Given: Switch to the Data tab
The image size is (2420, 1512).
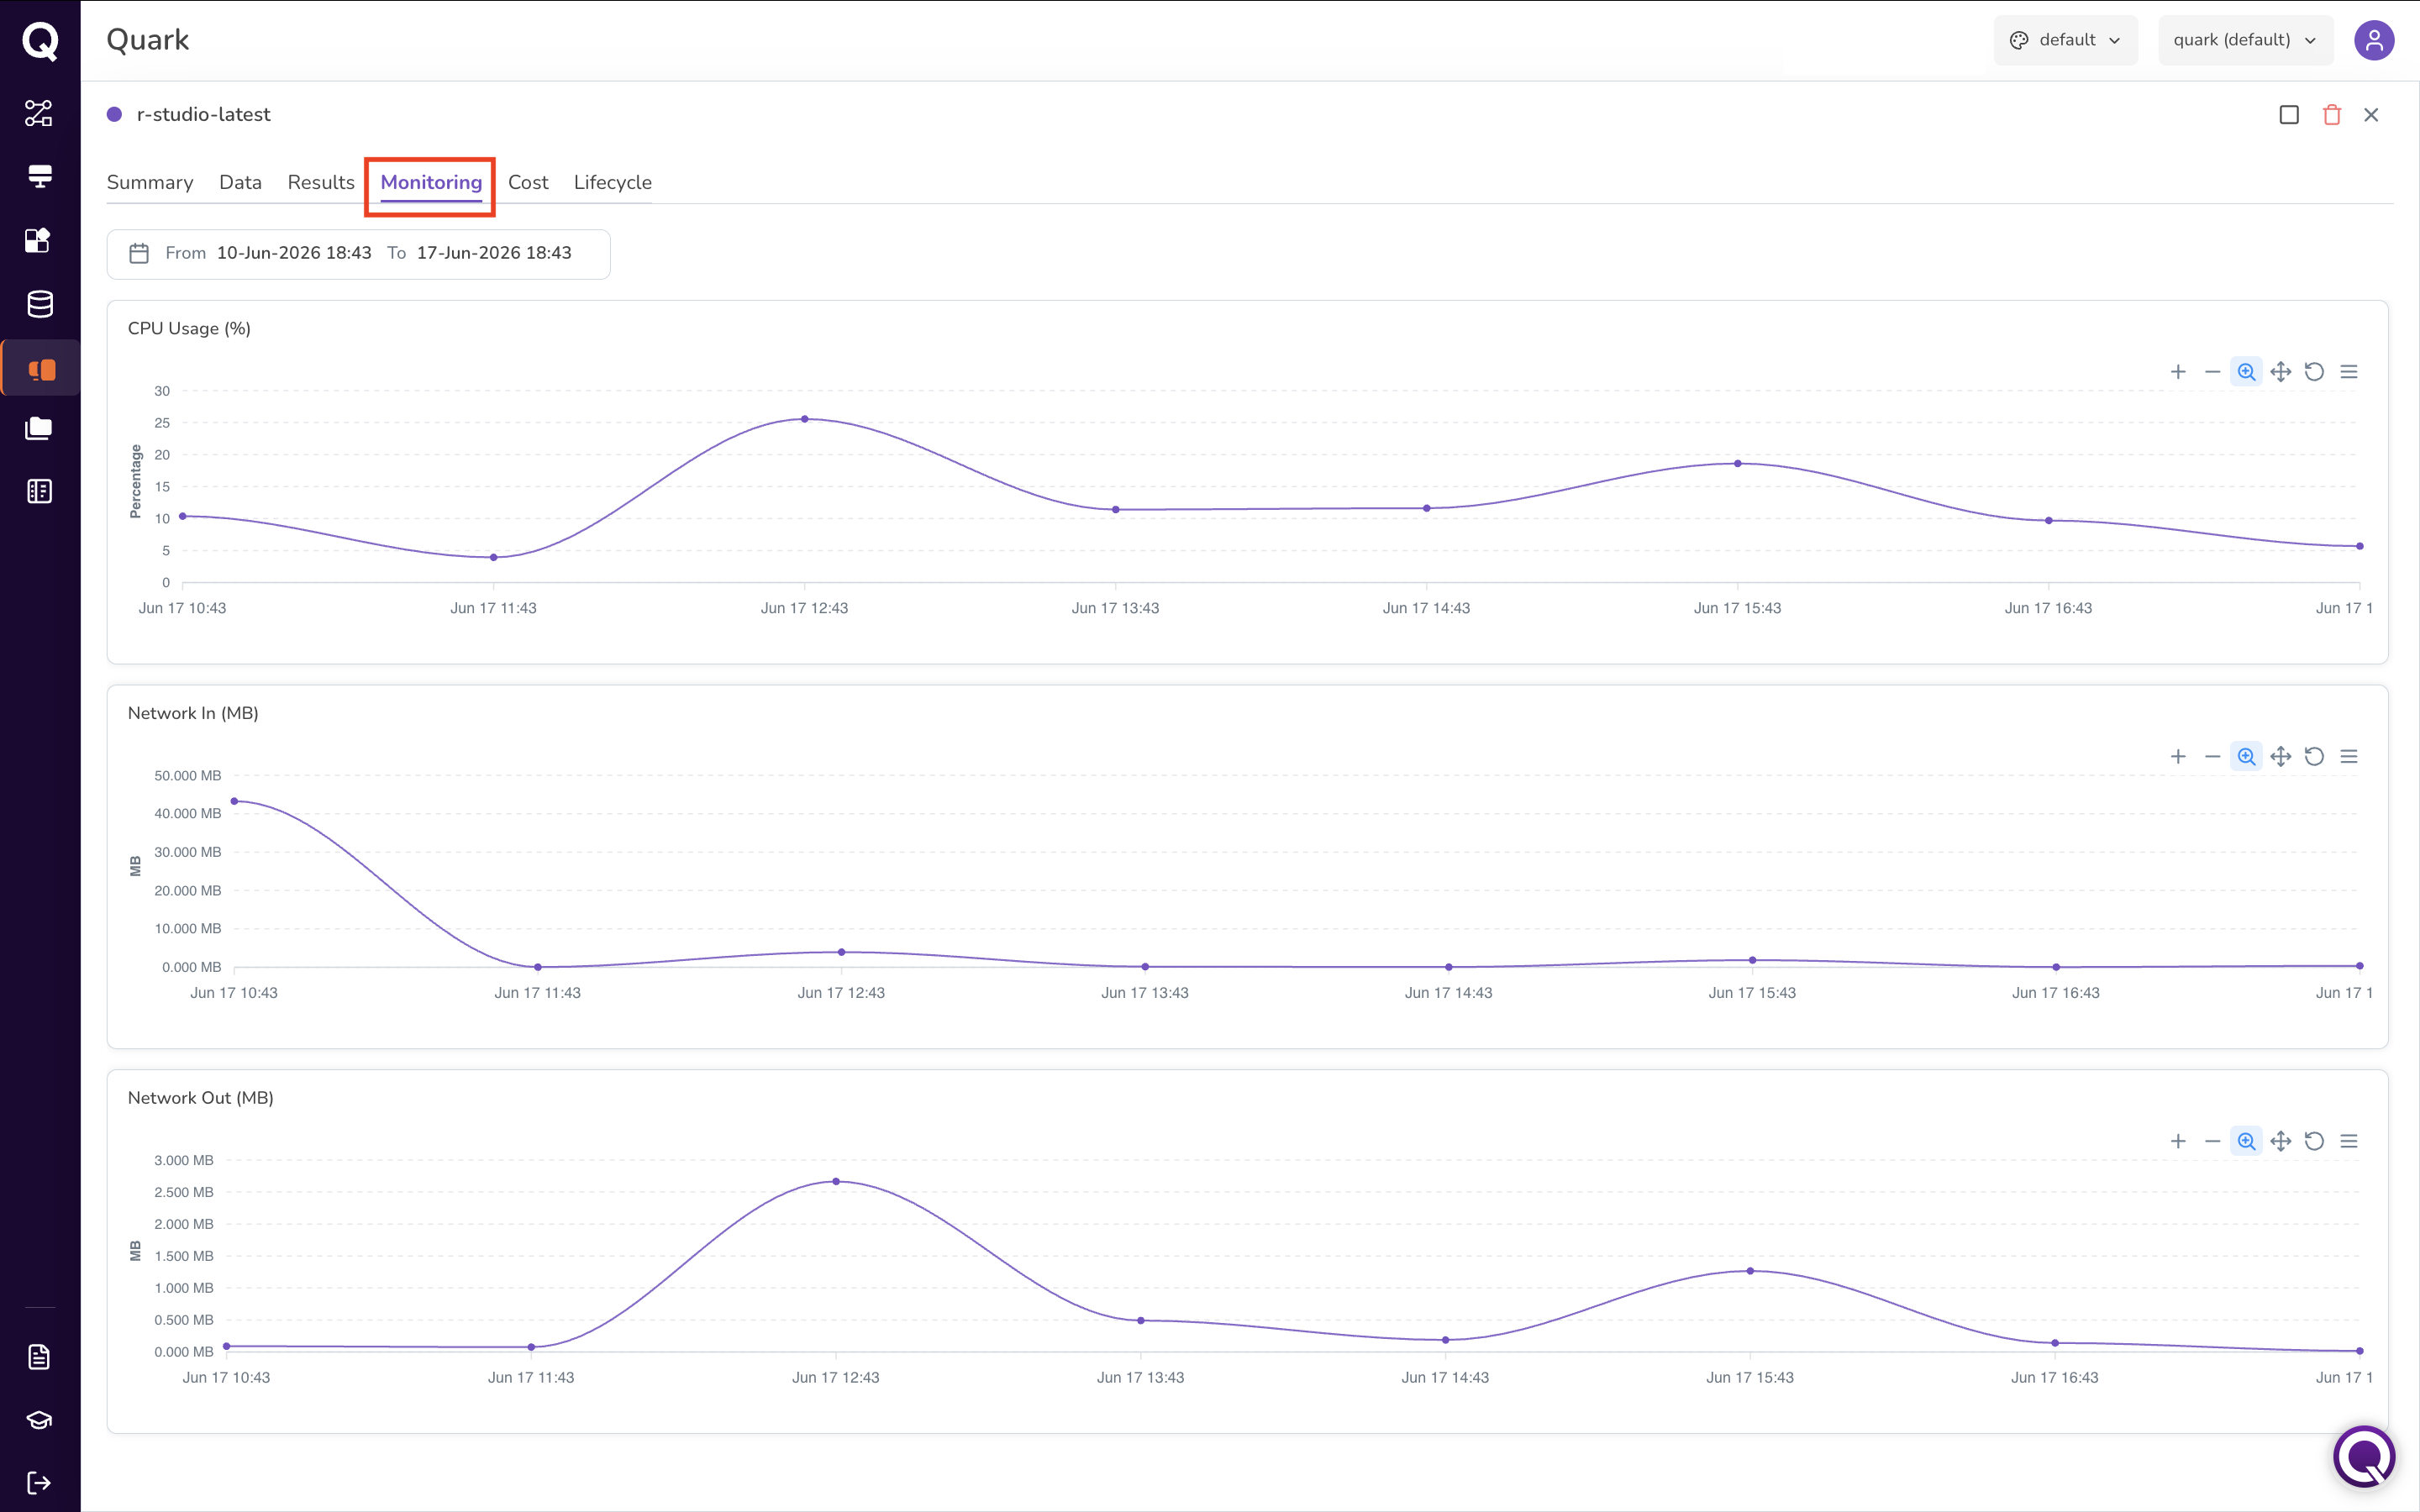Looking at the screenshot, I should point(240,182).
